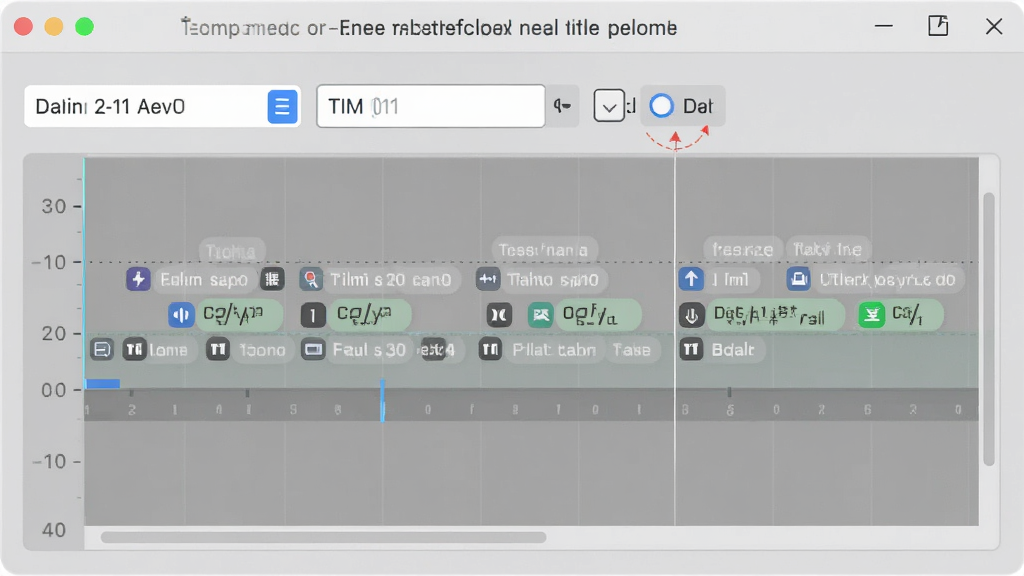Click the red magnifier icon beside Tilmi s 20
The image size is (1024, 576).
click(312, 280)
